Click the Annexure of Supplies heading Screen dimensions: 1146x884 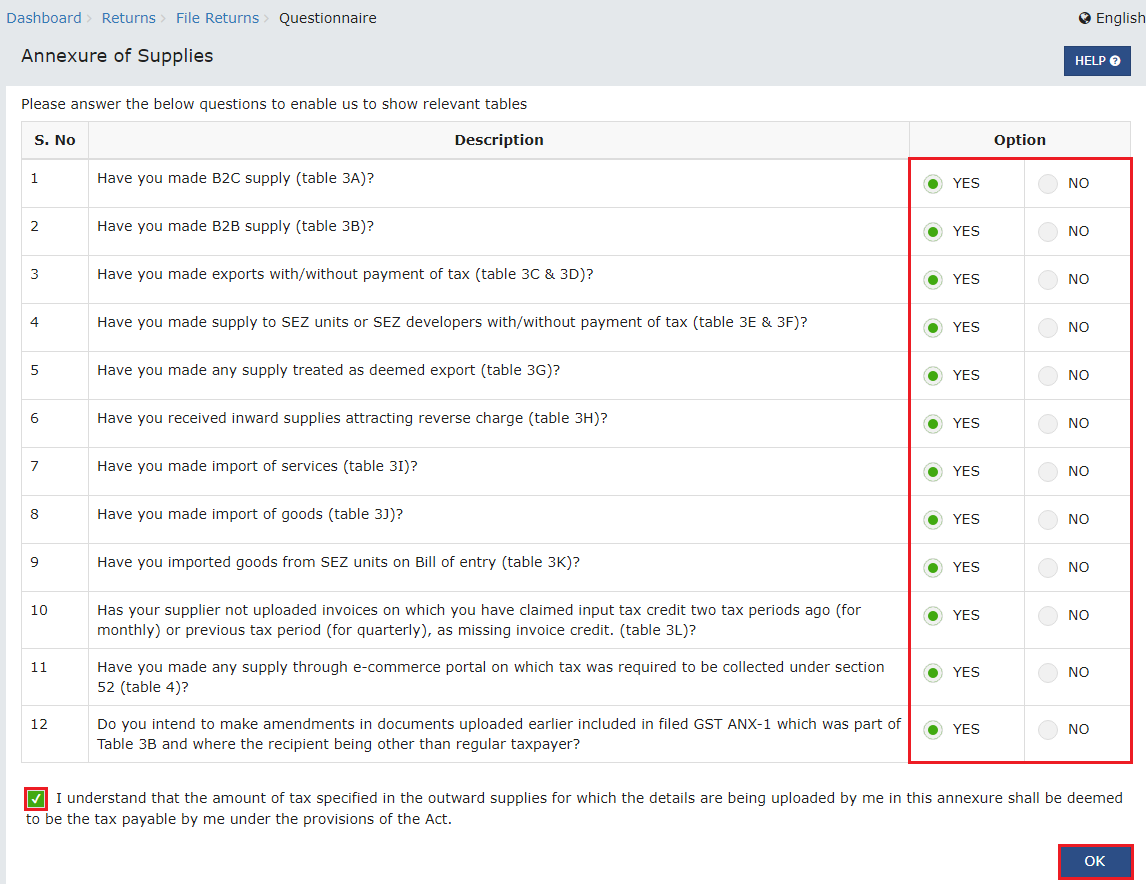point(117,56)
